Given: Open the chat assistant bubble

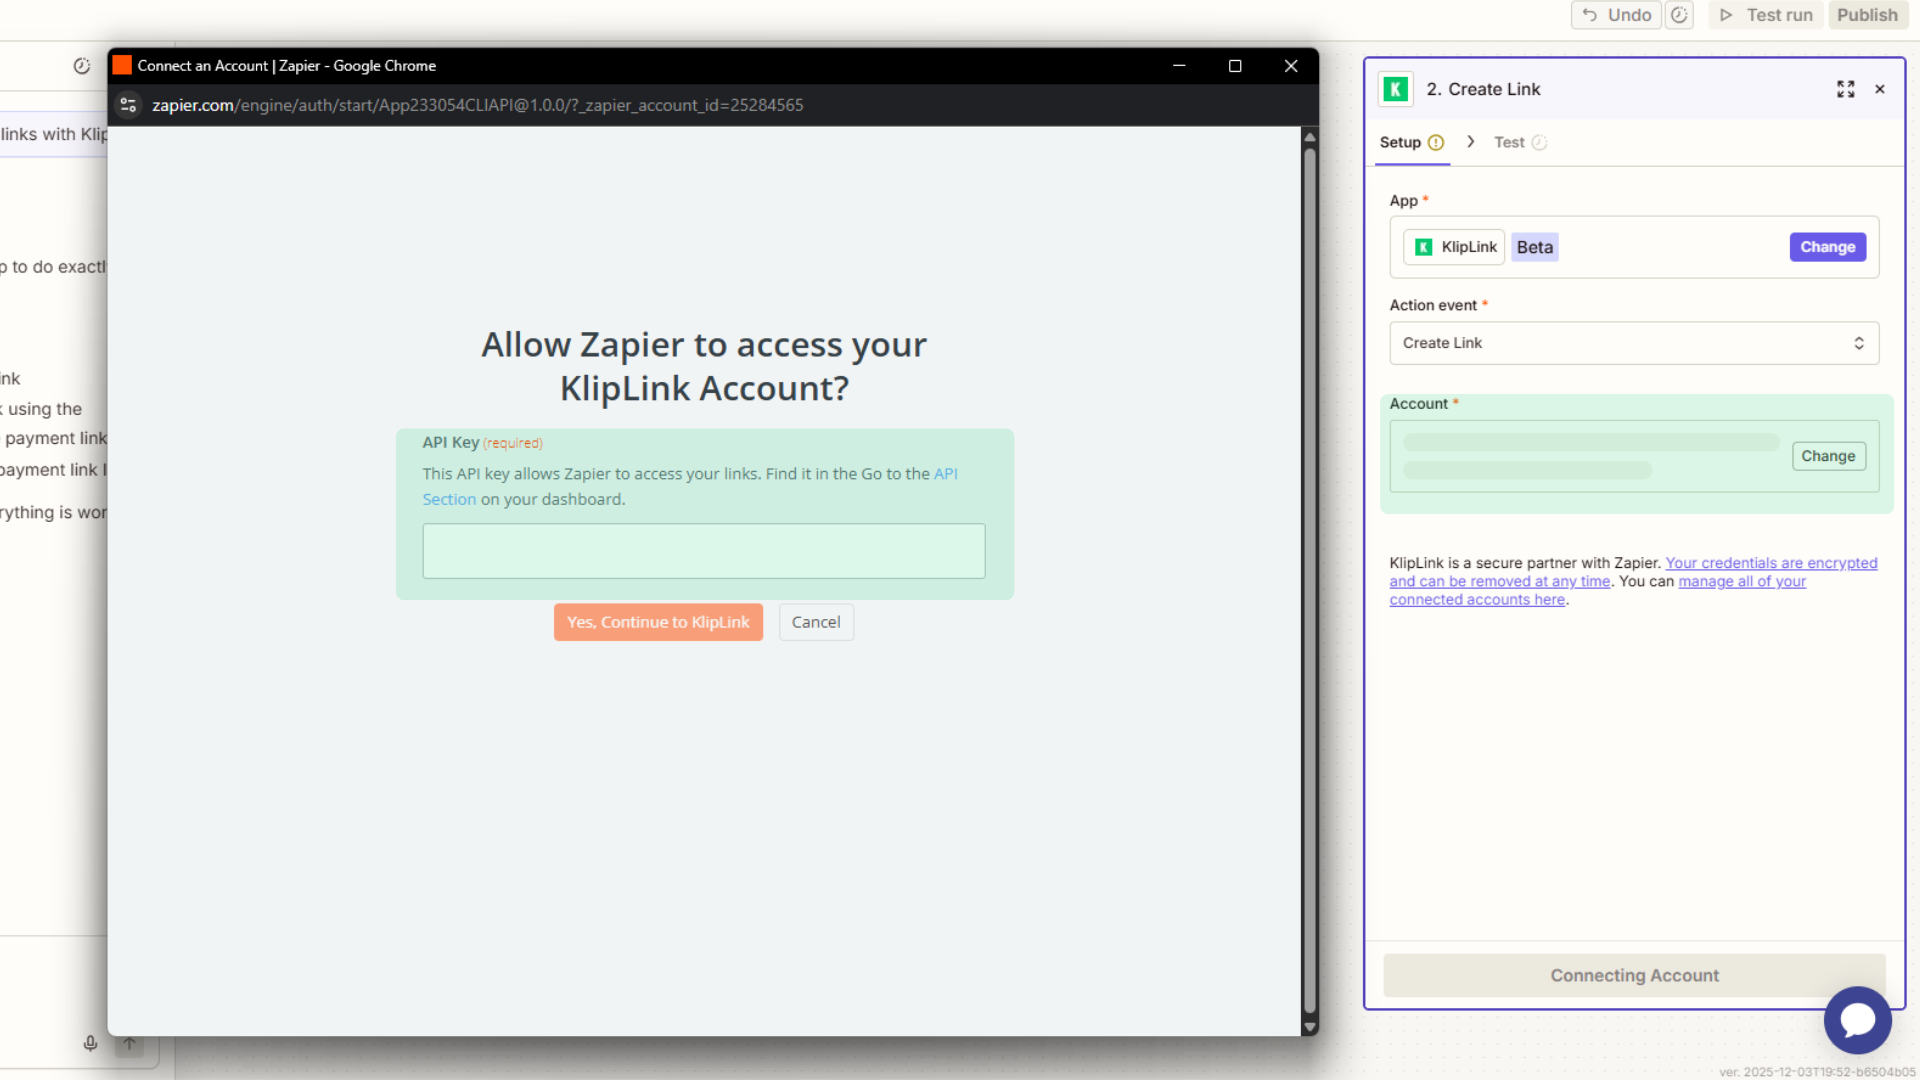Looking at the screenshot, I should 1857,1020.
